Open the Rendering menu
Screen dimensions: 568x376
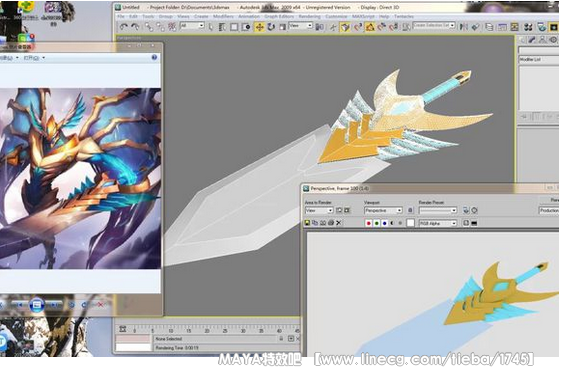tap(310, 17)
